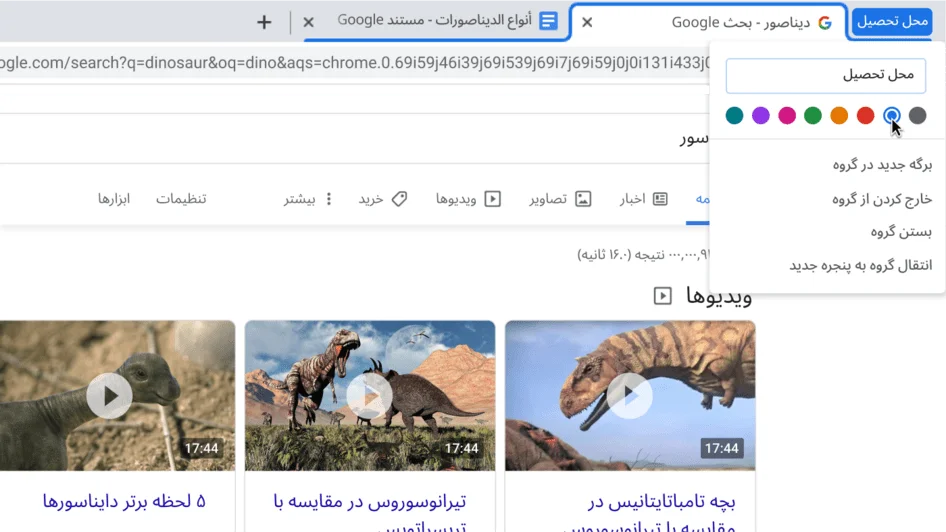Click the price tag icon beside خرید
Viewport: 946px width, 532px height.
click(399, 199)
